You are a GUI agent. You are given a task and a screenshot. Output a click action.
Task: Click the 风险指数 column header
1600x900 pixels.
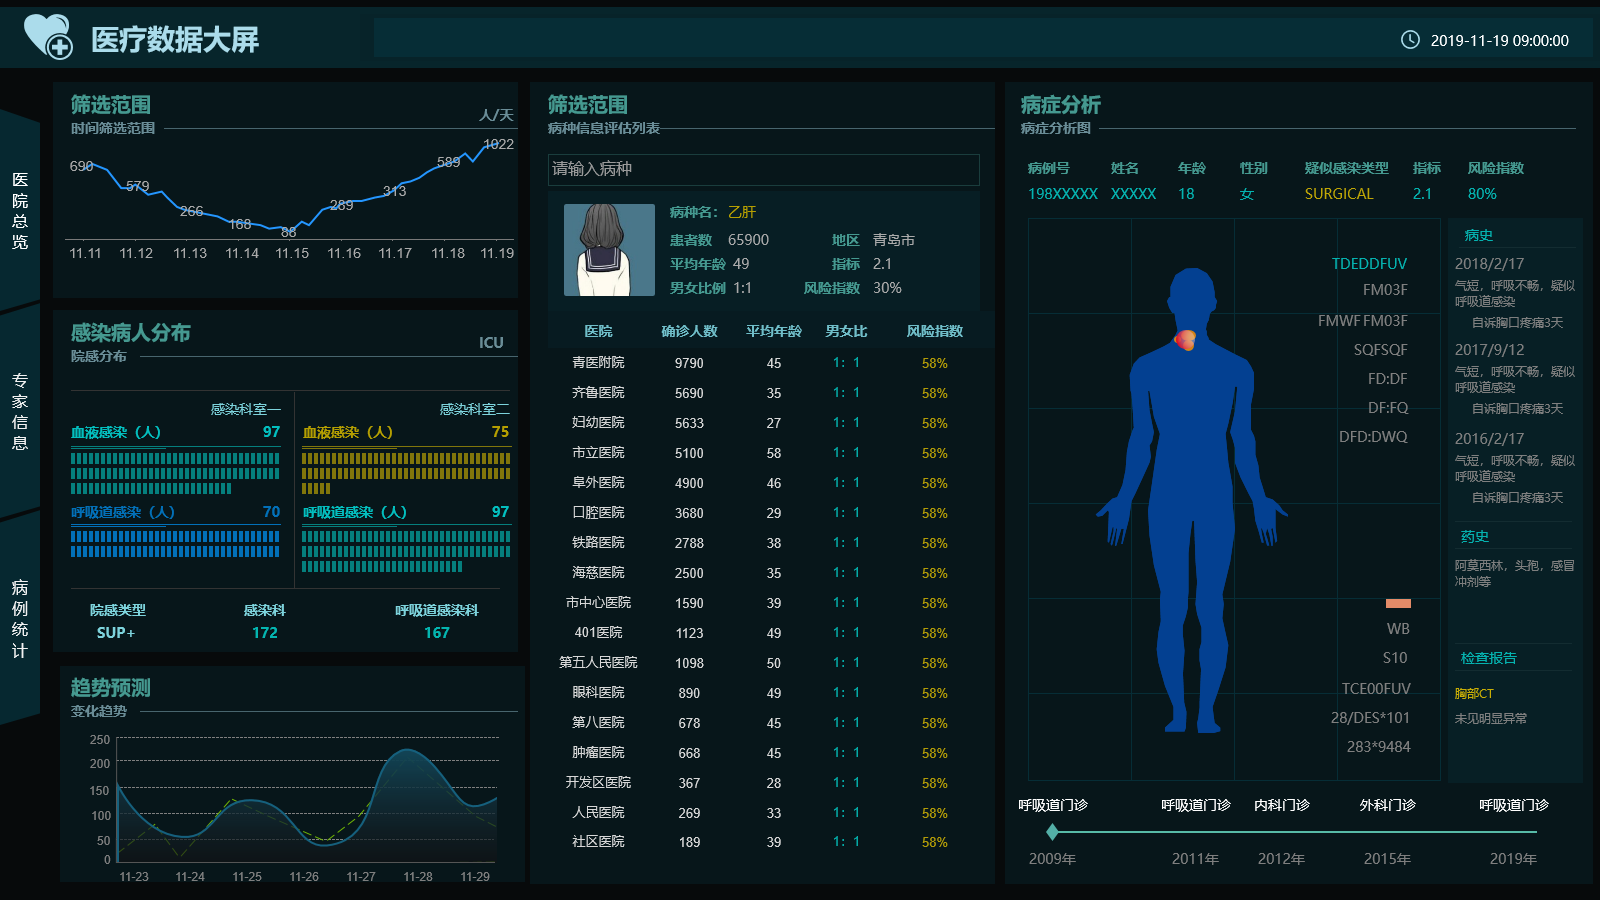pyautogui.click(x=935, y=331)
